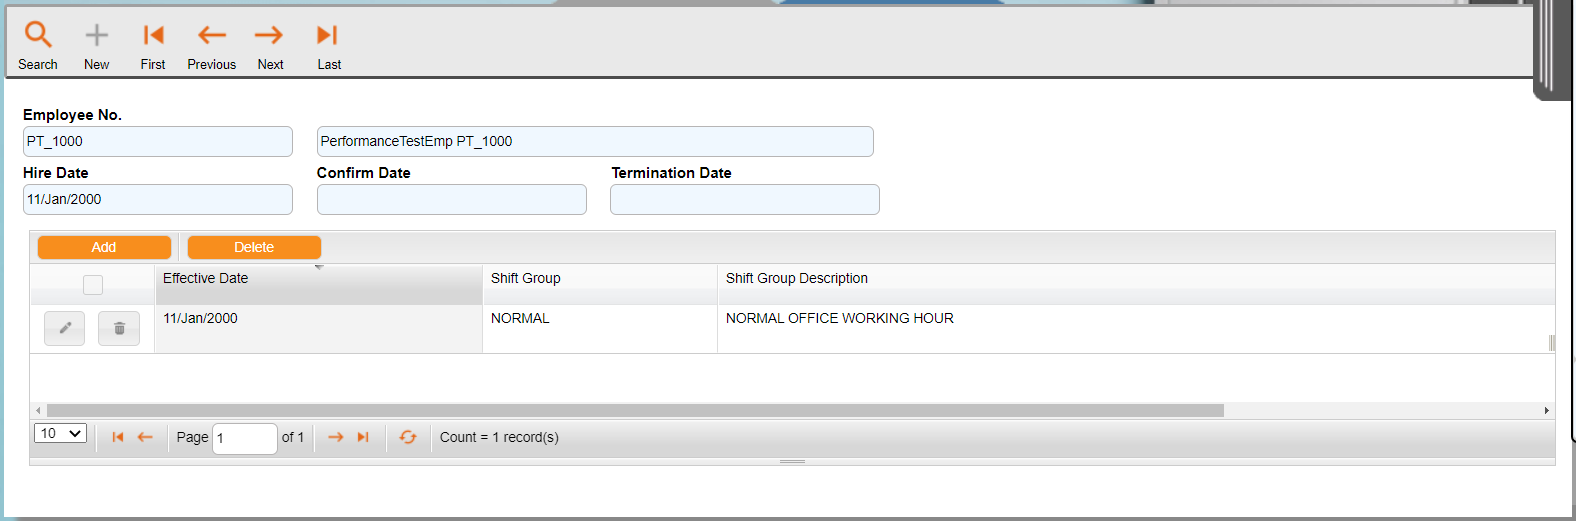
Task: Go to the grid's first page icon
Action: tap(118, 437)
